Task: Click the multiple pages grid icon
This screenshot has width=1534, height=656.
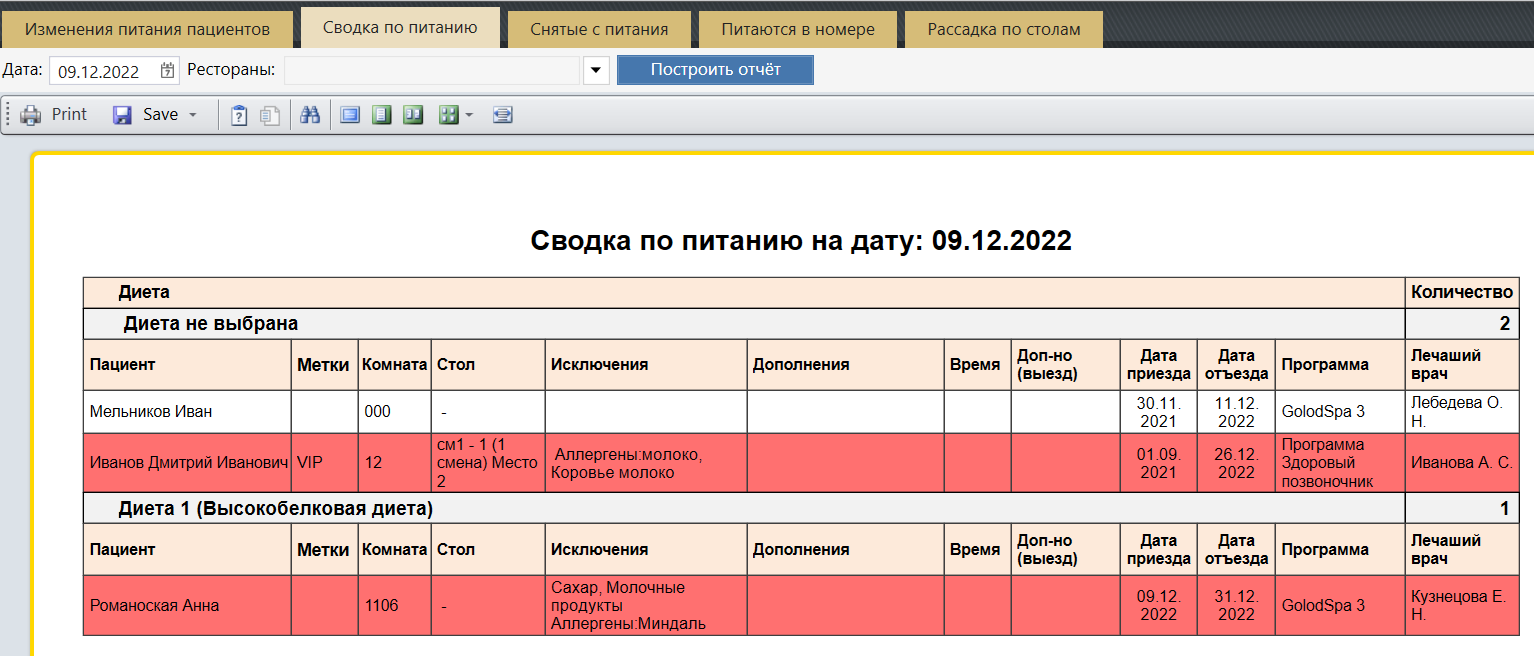Action: (448, 115)
